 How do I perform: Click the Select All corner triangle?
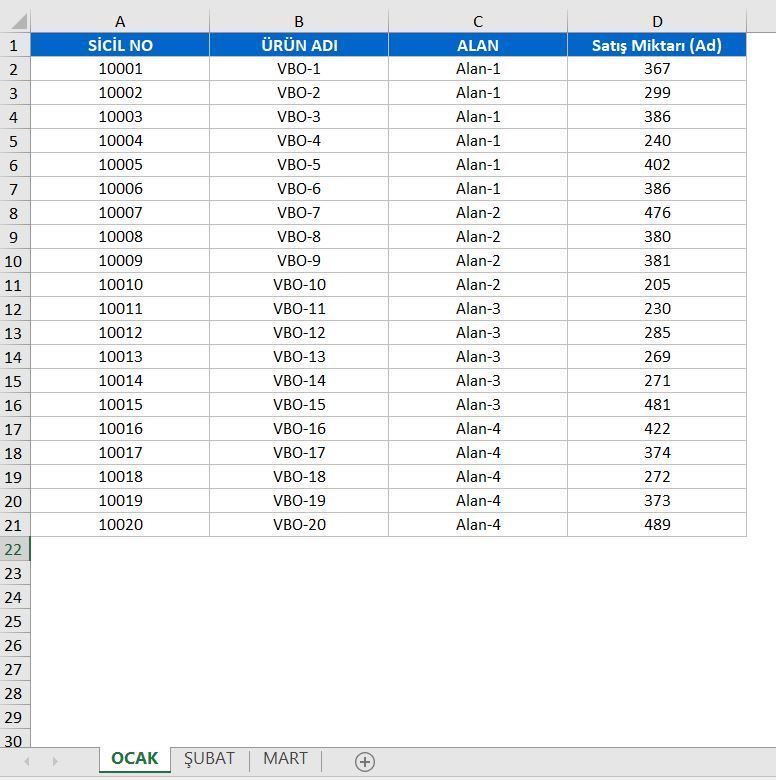pos(18,21)
